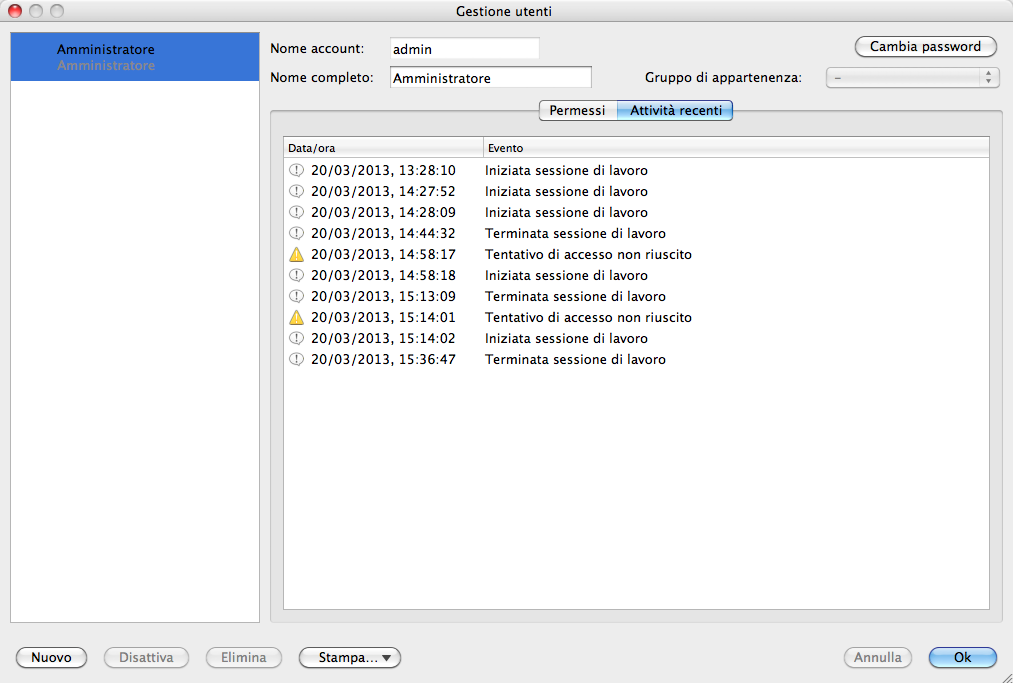Viewport: 1013px width, 683px height.
Task: Click into the Nome account field
Action: 464,49
